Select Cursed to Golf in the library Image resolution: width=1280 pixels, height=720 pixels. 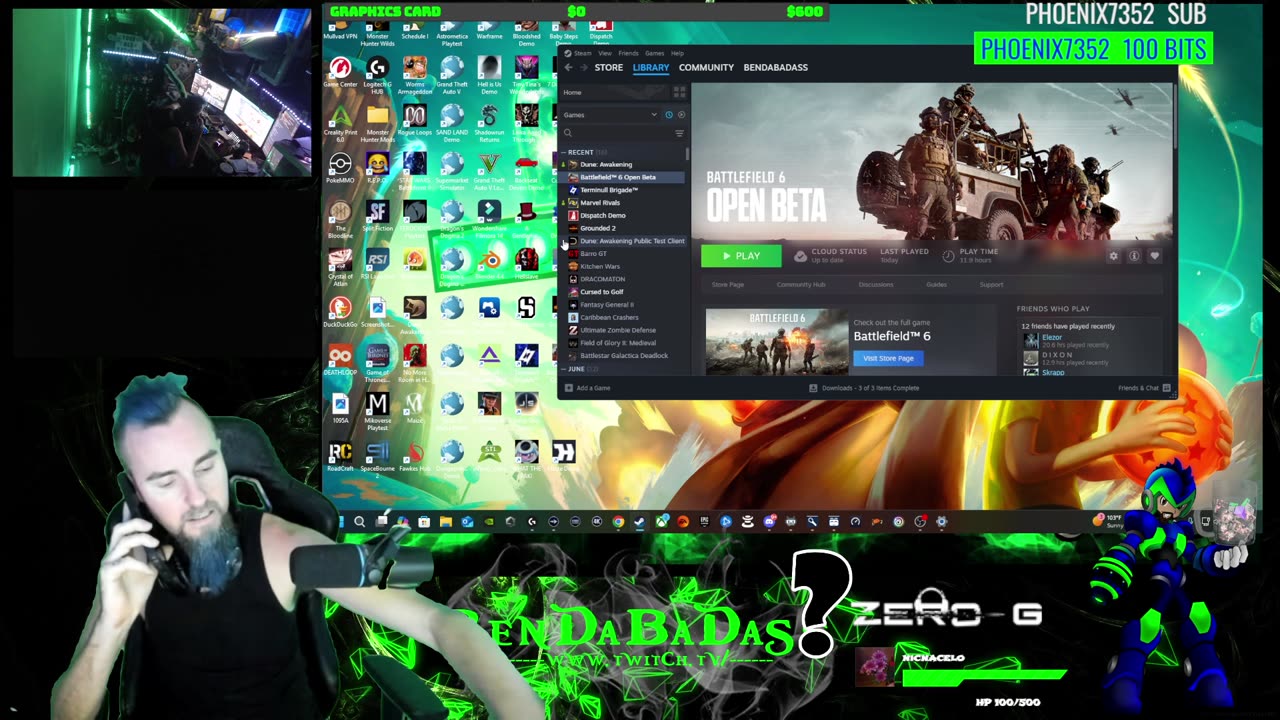click(602, 292)
